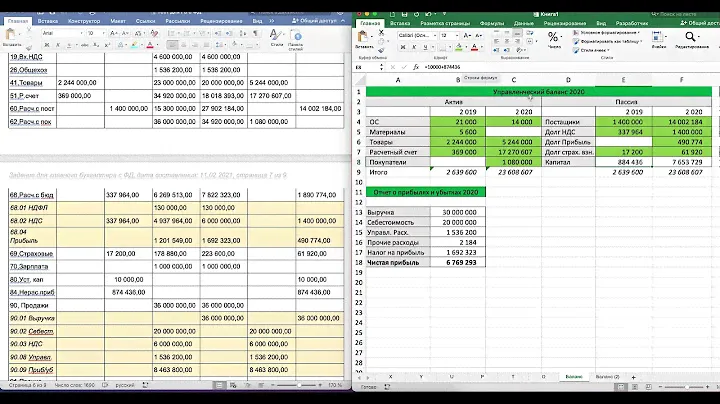Click the Editing magnifier icon in Excel
The image size is (720, 404).
(690, 36)
